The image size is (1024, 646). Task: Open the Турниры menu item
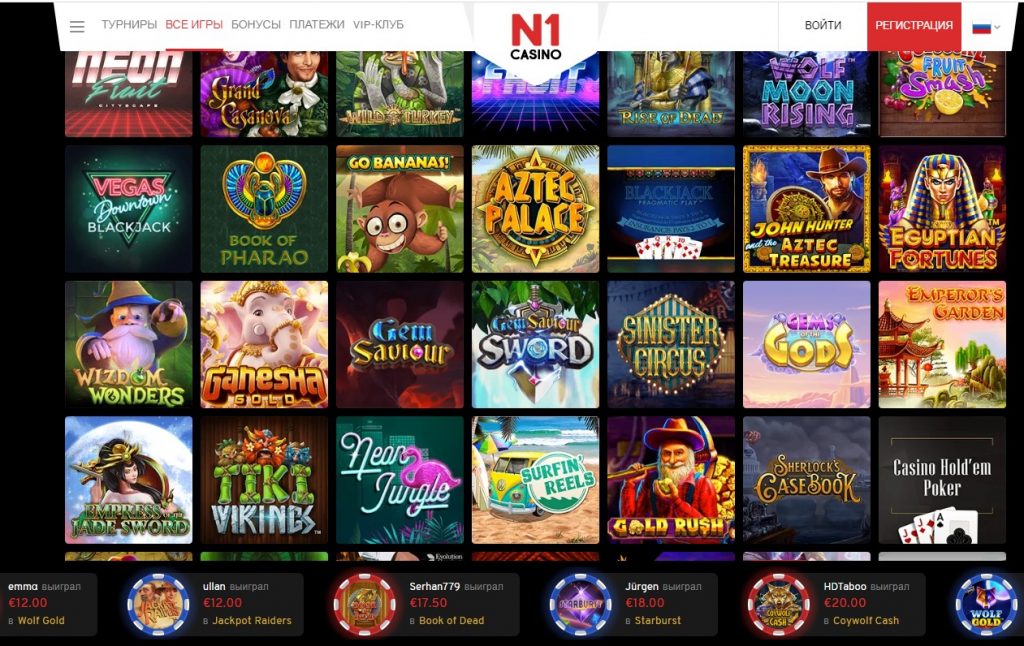pyautogui.click(x=129, y=25)
